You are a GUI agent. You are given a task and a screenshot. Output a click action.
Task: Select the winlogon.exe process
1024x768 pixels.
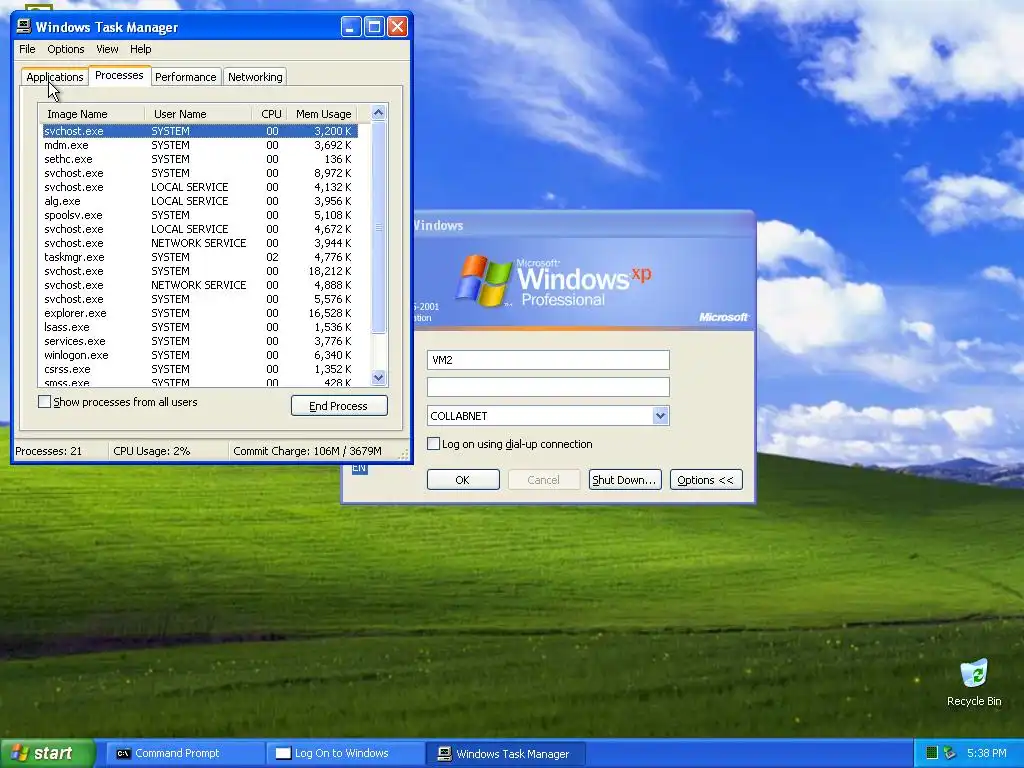(199, 355)
